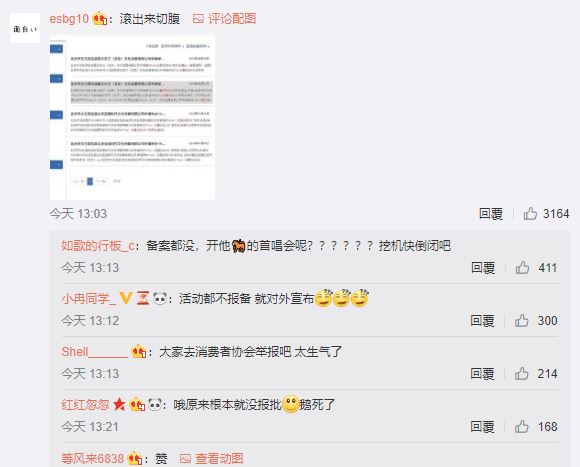The height and width of the screenshot is (467, 580).
Task: Reply to Shell's comment
Action: (x=482, y=374)
